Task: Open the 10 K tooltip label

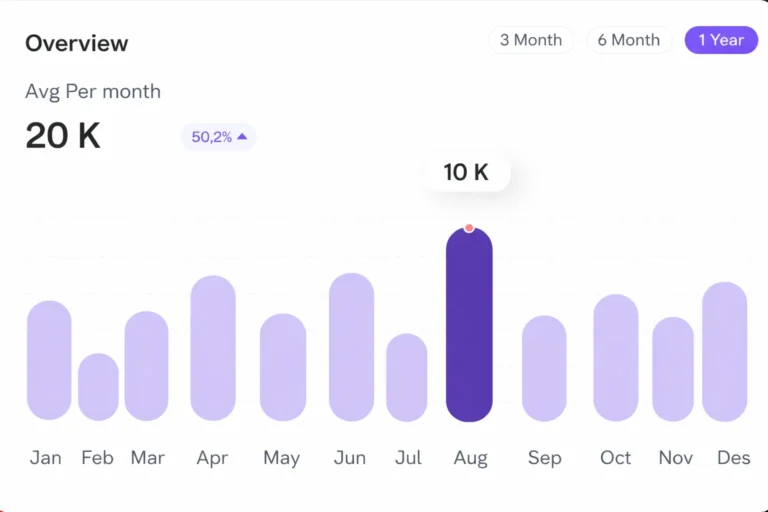Action: (x=466, y=172)
